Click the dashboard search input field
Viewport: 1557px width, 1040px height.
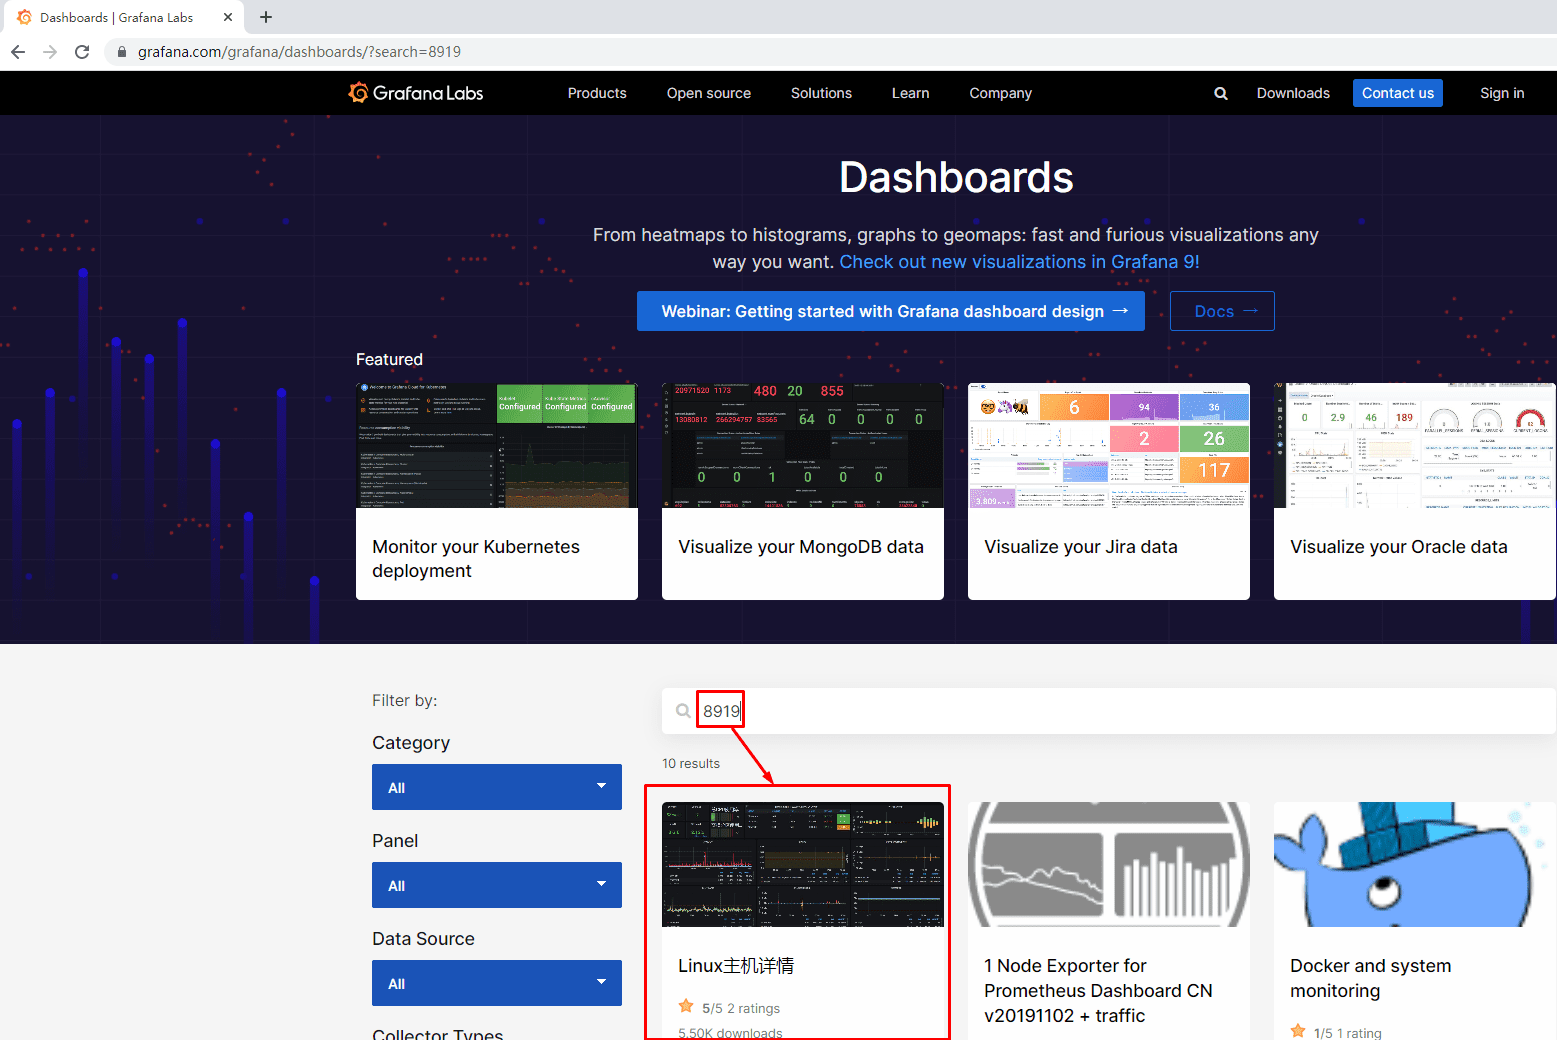click(1109, 711)
